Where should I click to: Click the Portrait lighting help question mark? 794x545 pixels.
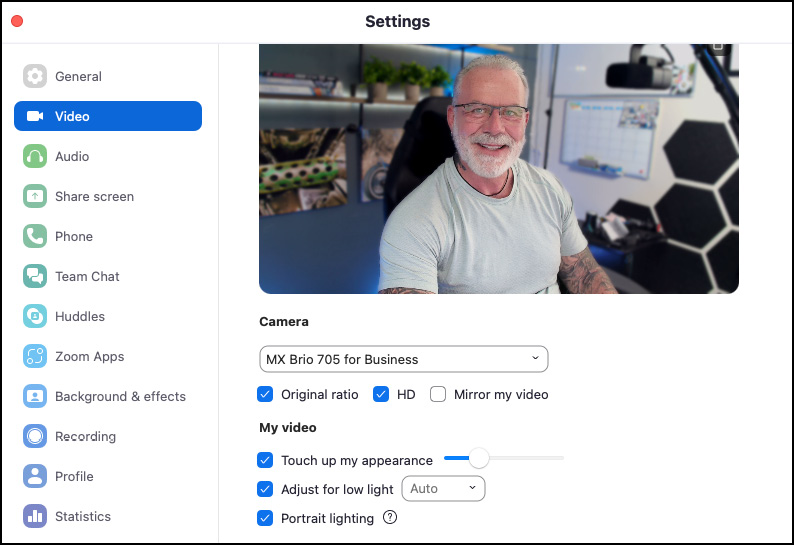pyautogui.click(x=390, y=517)
